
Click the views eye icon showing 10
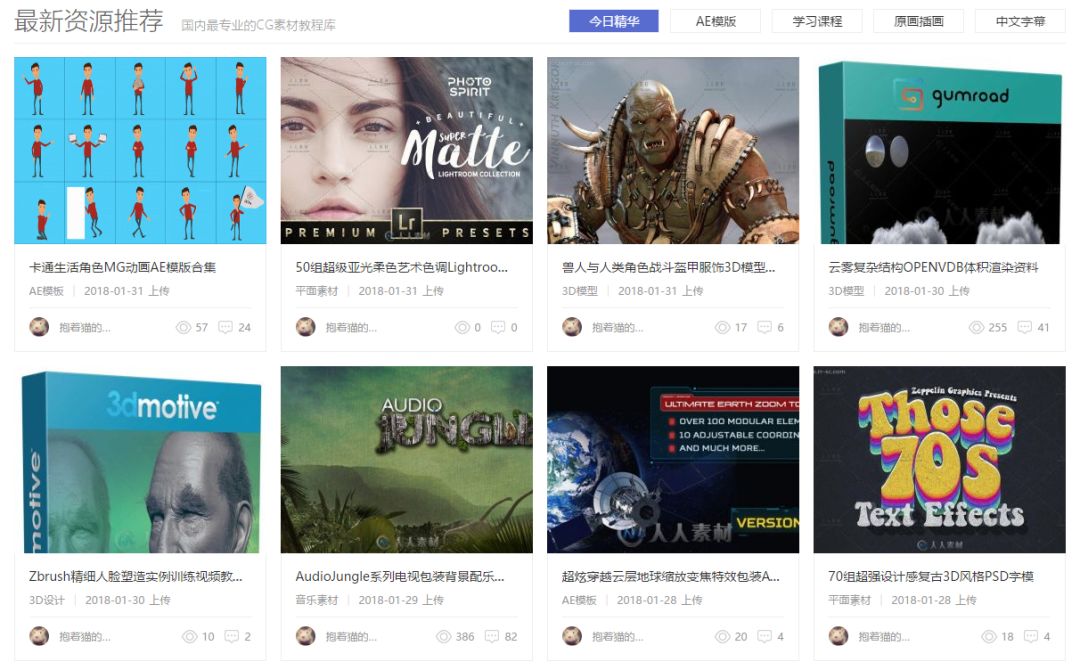pyautogui.click(x=189, y=637)
